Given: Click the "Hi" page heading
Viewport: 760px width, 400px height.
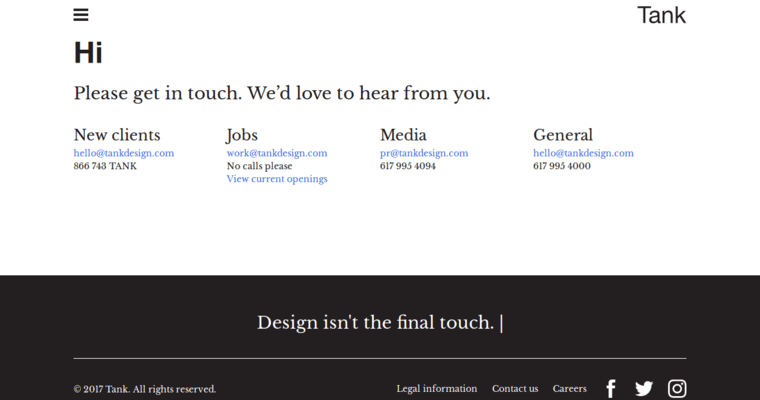Looking at the screenshot, I should pos(88,53).
